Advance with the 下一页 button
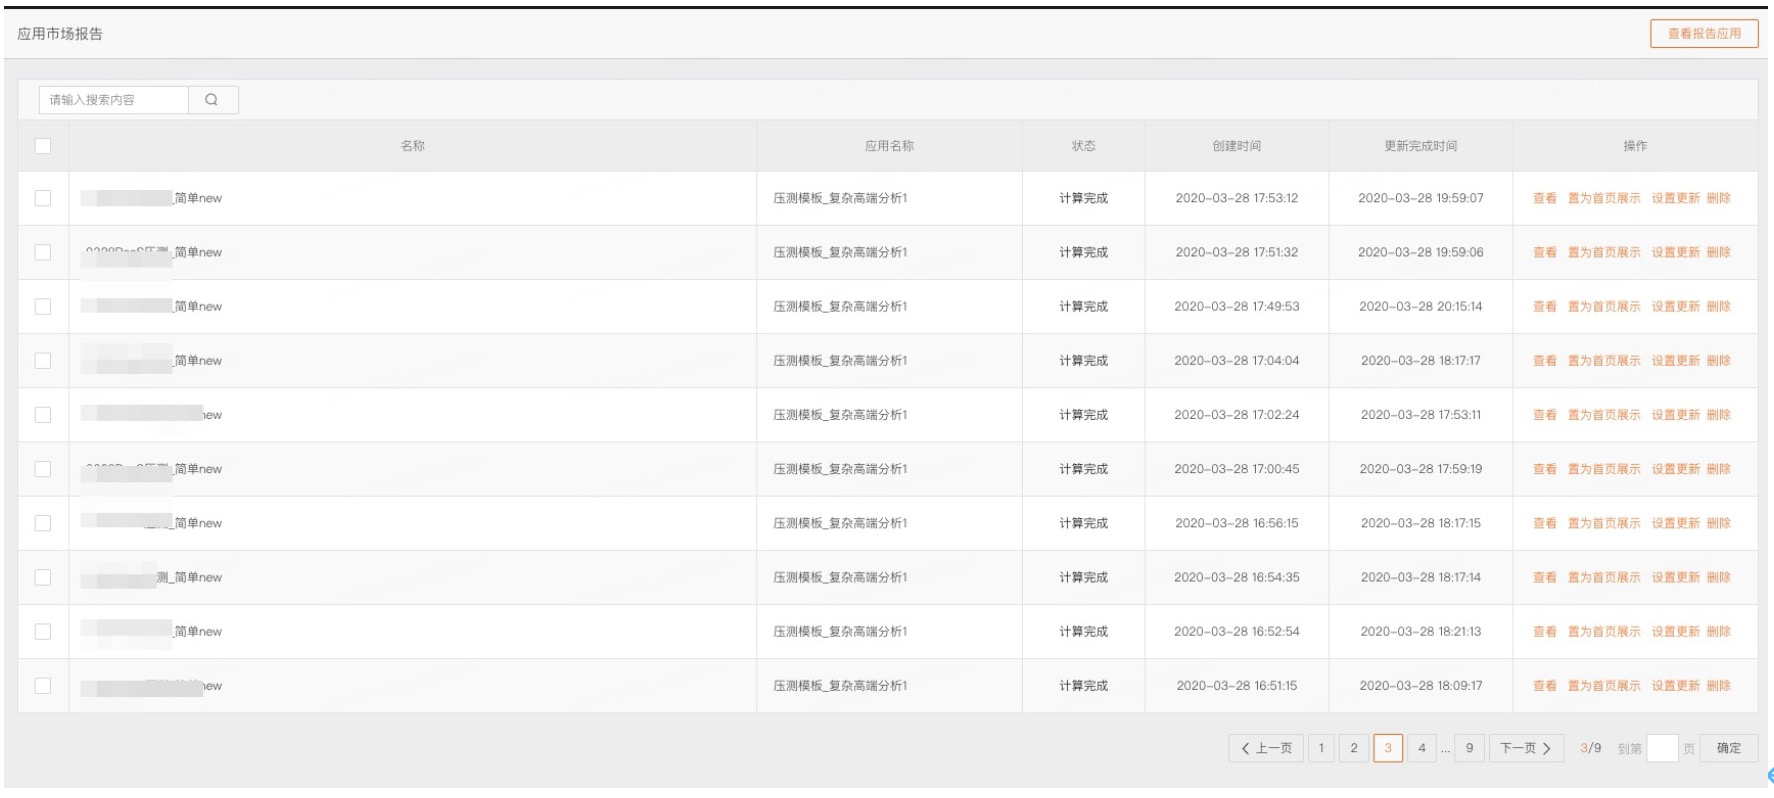The height and width of the screenshot is (798, 1774). 1526,748
